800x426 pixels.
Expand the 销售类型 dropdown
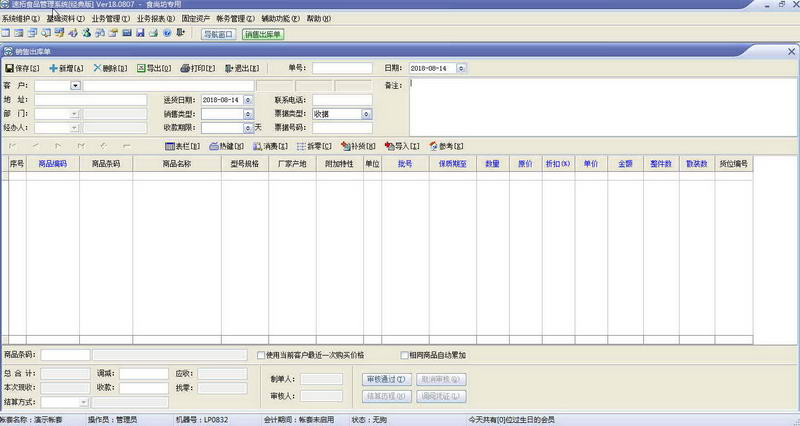[x=248, y=114]
